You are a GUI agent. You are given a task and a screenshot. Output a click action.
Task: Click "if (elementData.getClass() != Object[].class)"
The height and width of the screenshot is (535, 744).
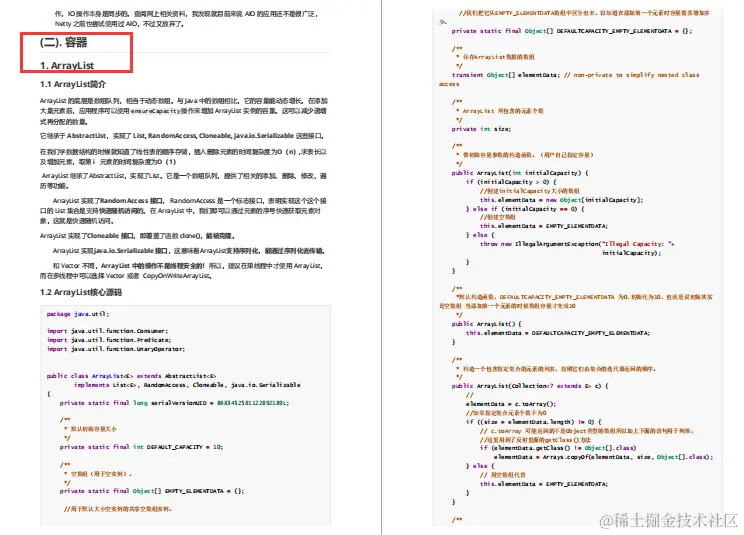pos(558,447)
